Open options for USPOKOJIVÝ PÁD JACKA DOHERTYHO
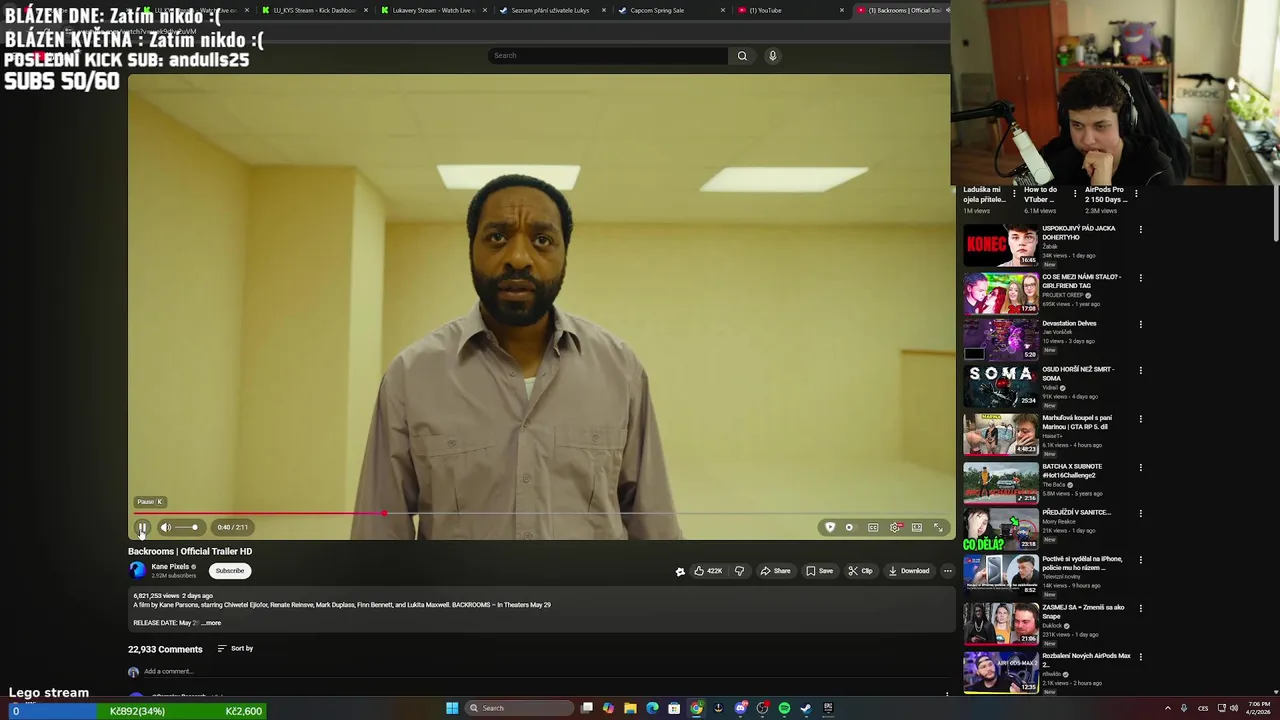The image size is (1280, 720). [x=1140, y=229]
